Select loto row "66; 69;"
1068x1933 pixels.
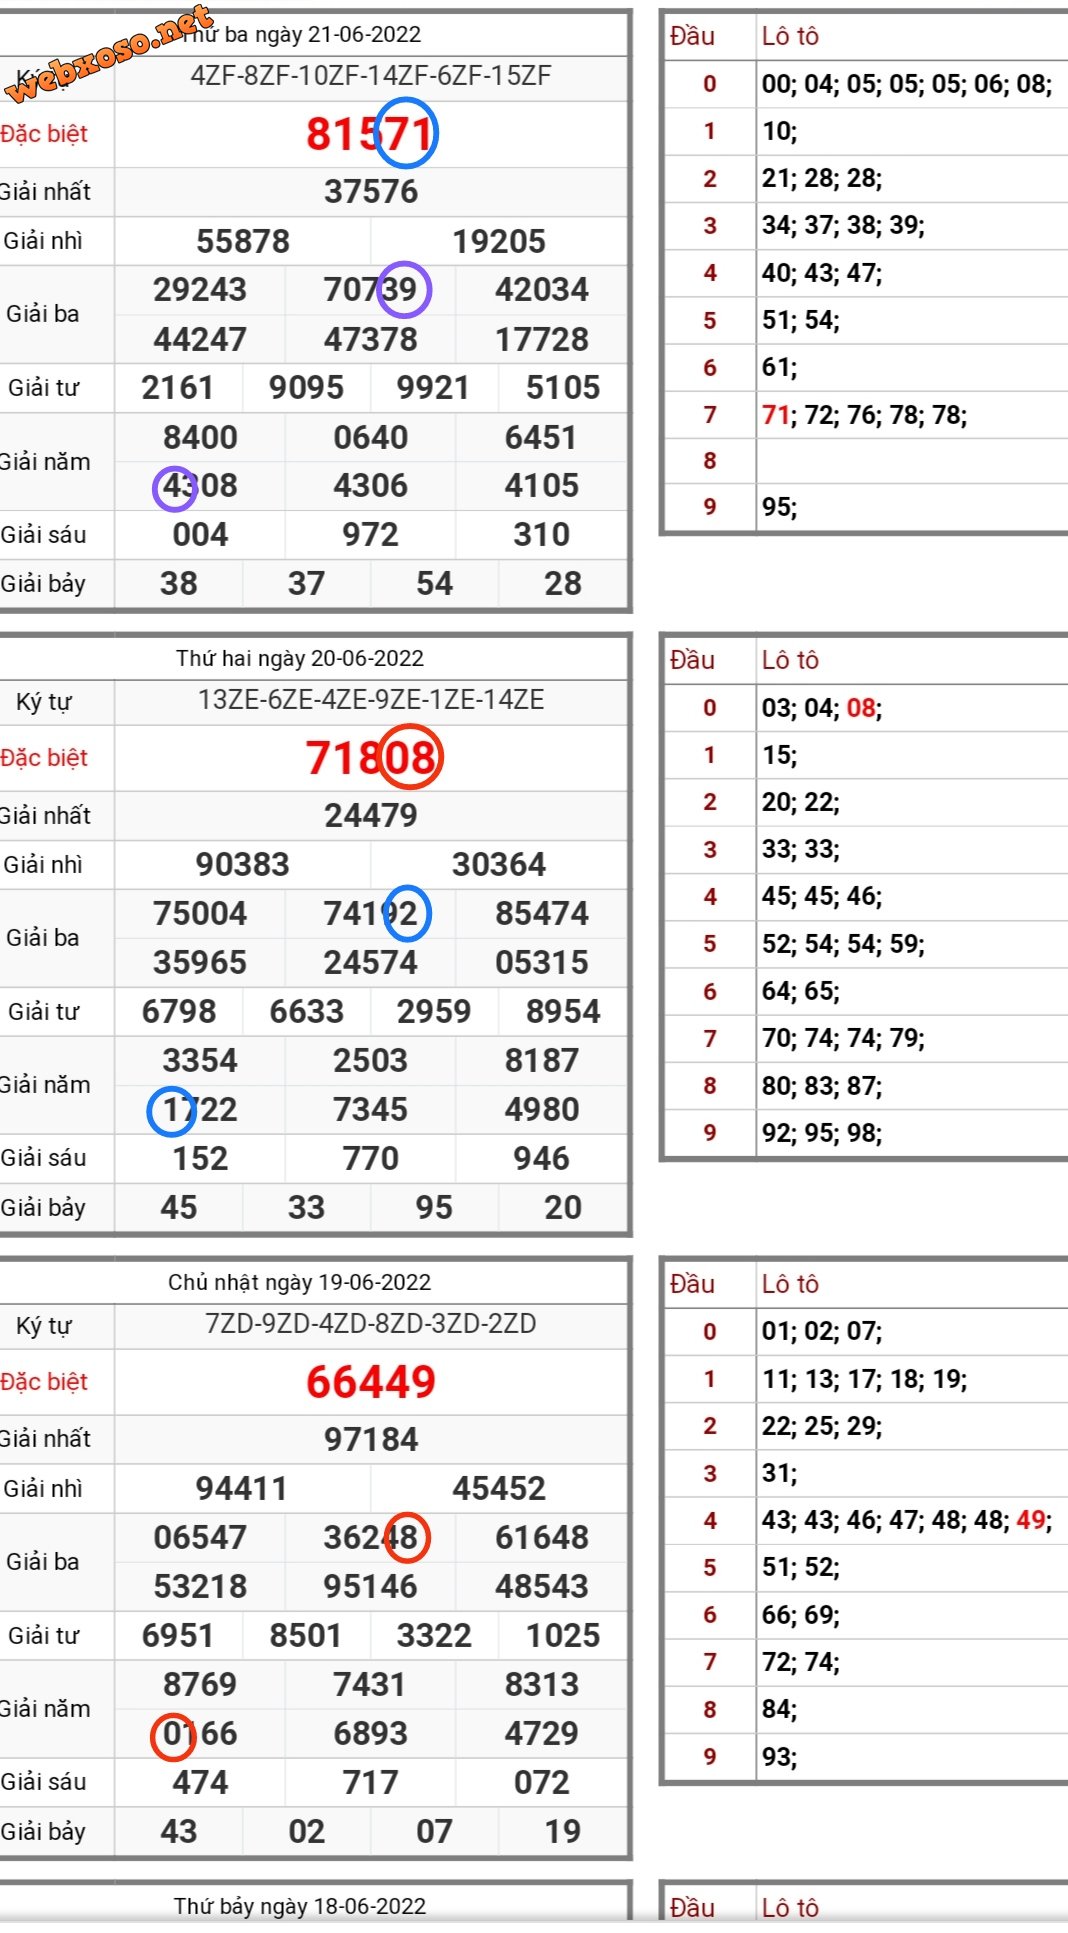click(x=800, y=1615)
